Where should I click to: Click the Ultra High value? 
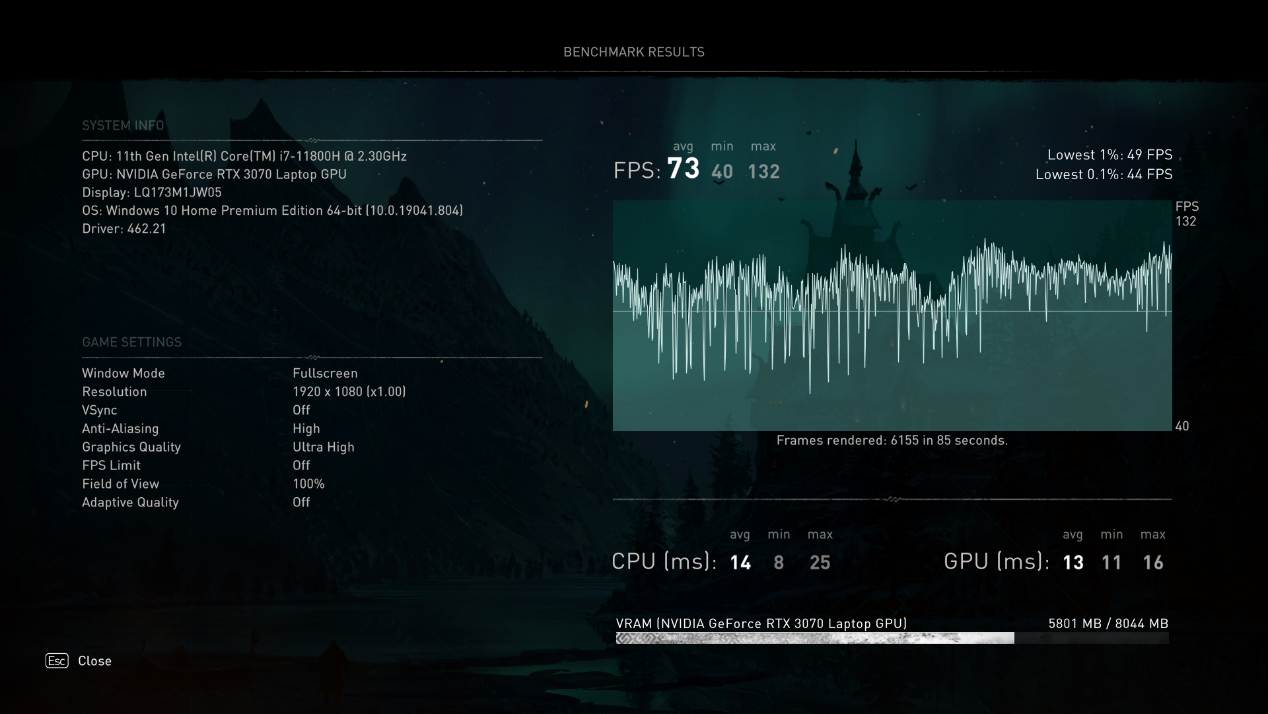tap(323, 447)
